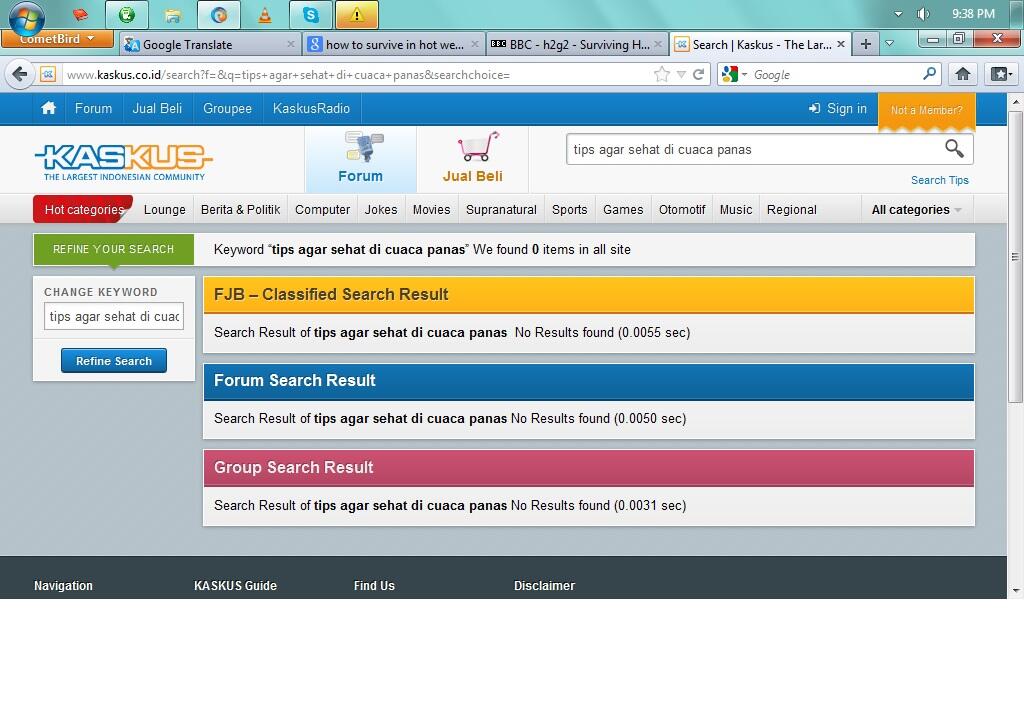Open the Search Tips link
This screenshot has height=712, width=1024.
click(x=940, y=180)
